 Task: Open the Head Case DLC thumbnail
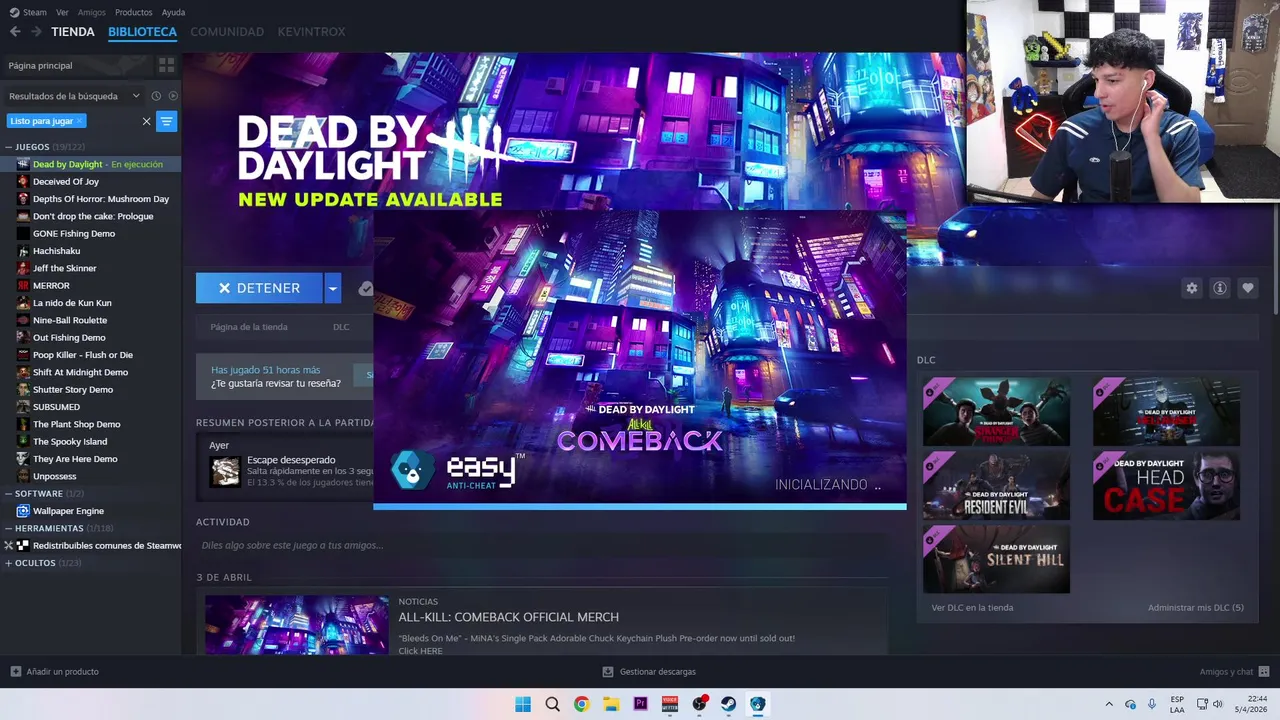click(x=1166, y=486)
